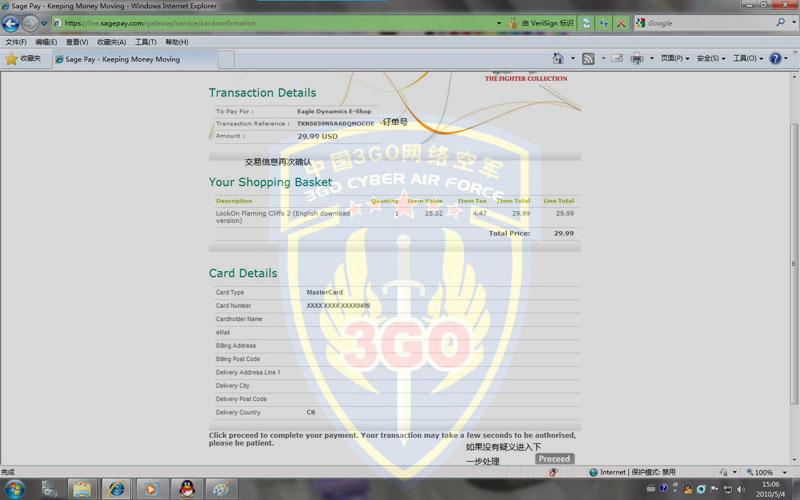Expand the RSS feeds dropdown arrow

pos(603,58)
